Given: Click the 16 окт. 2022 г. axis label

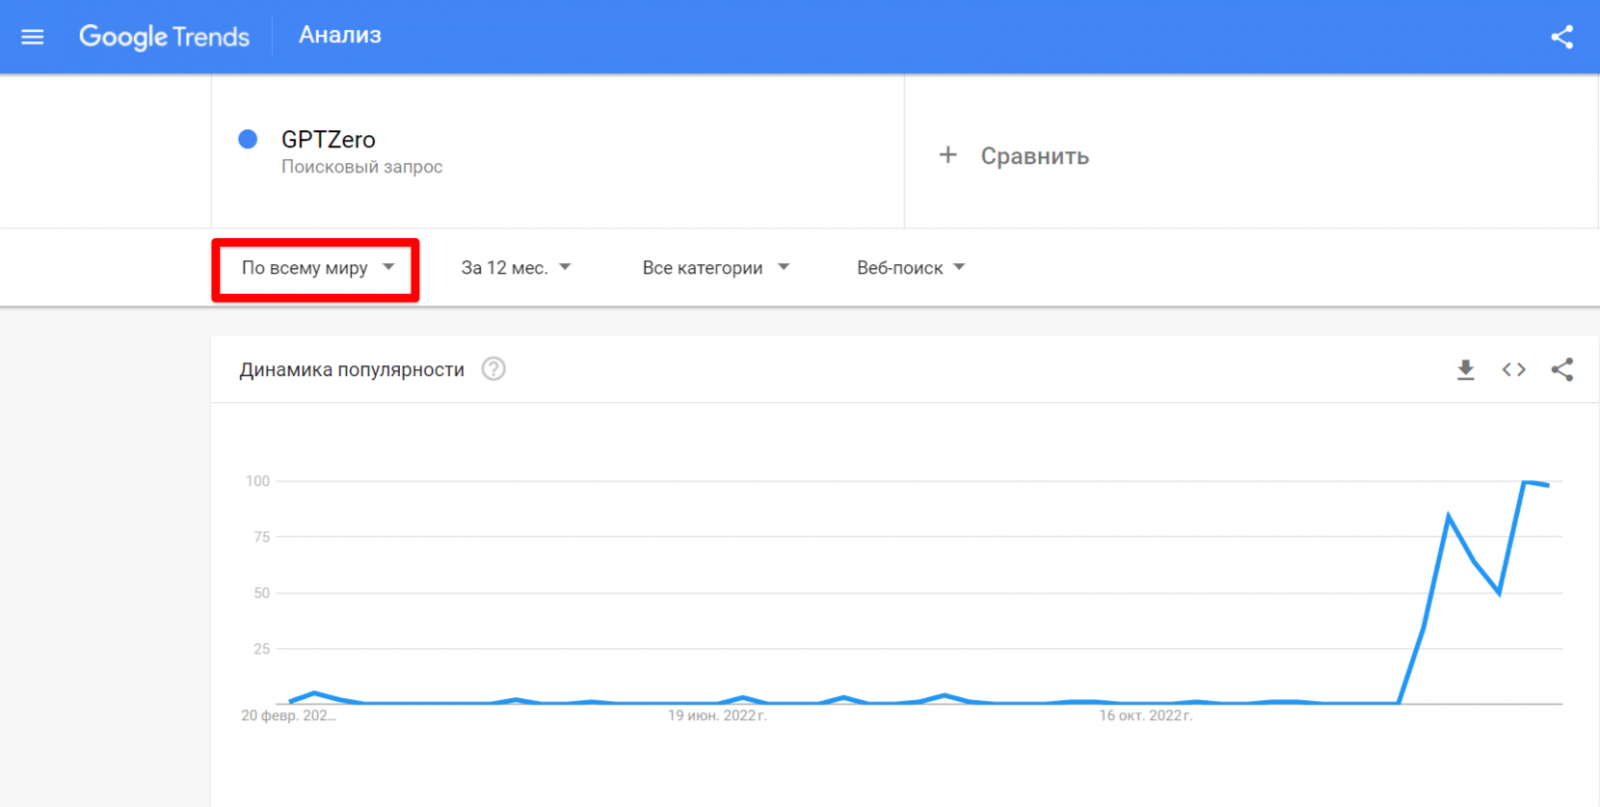Looking at the screenshot, I should pyautogui.click(x=1146, y=716).
